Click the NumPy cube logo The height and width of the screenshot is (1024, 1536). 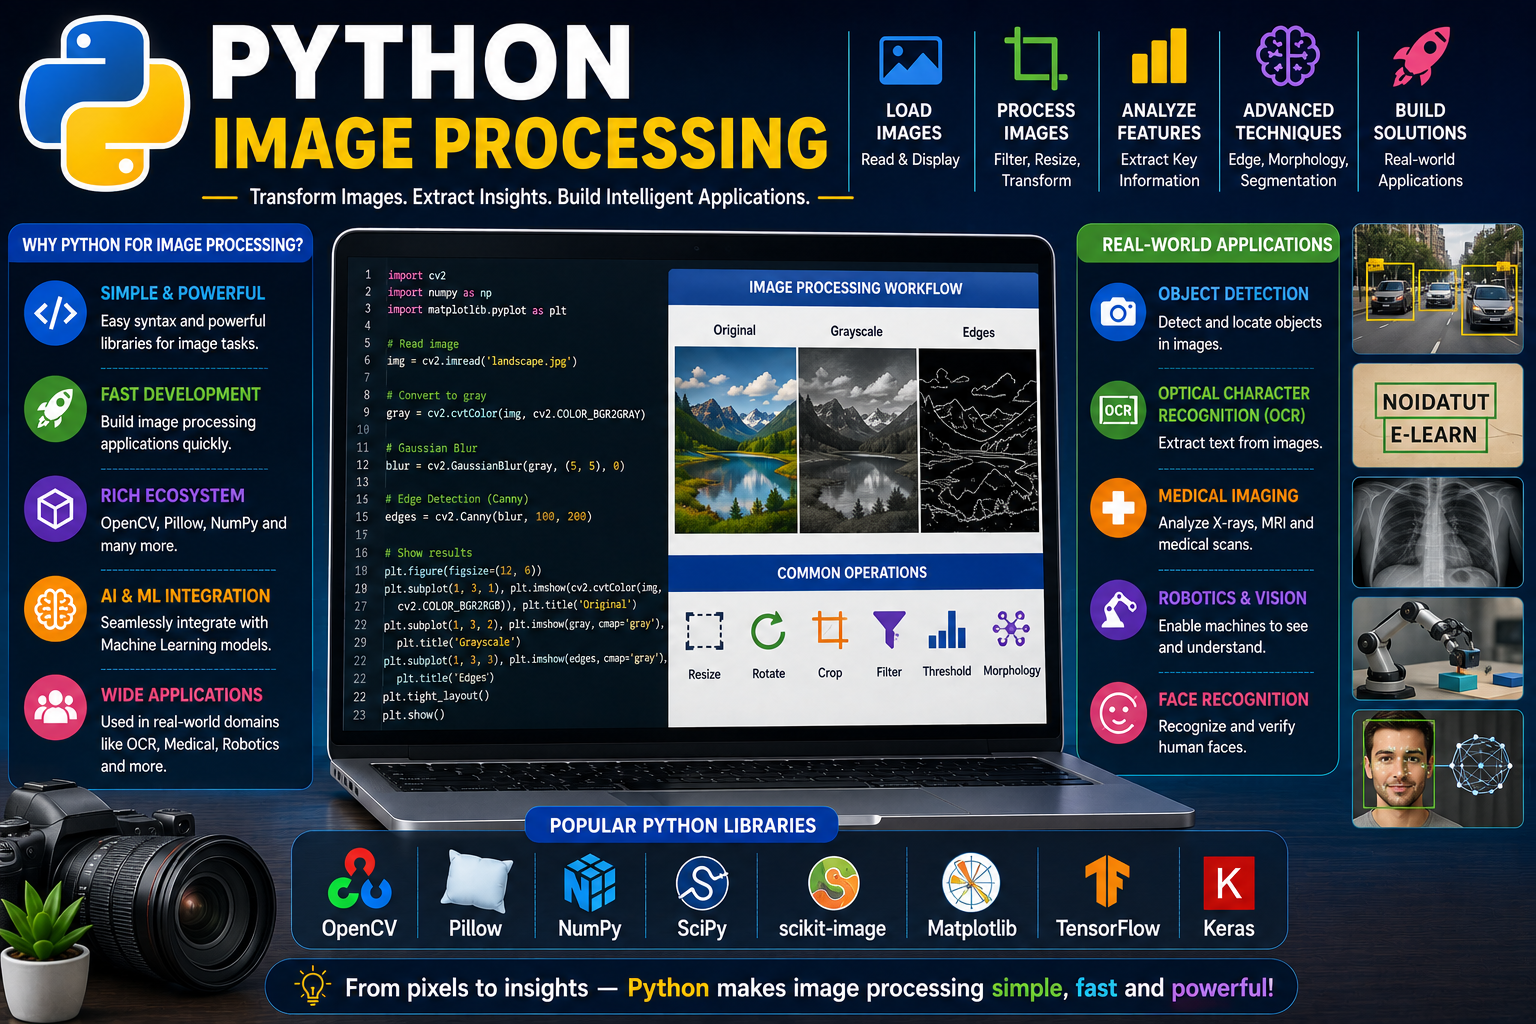[x=589, y=882]
